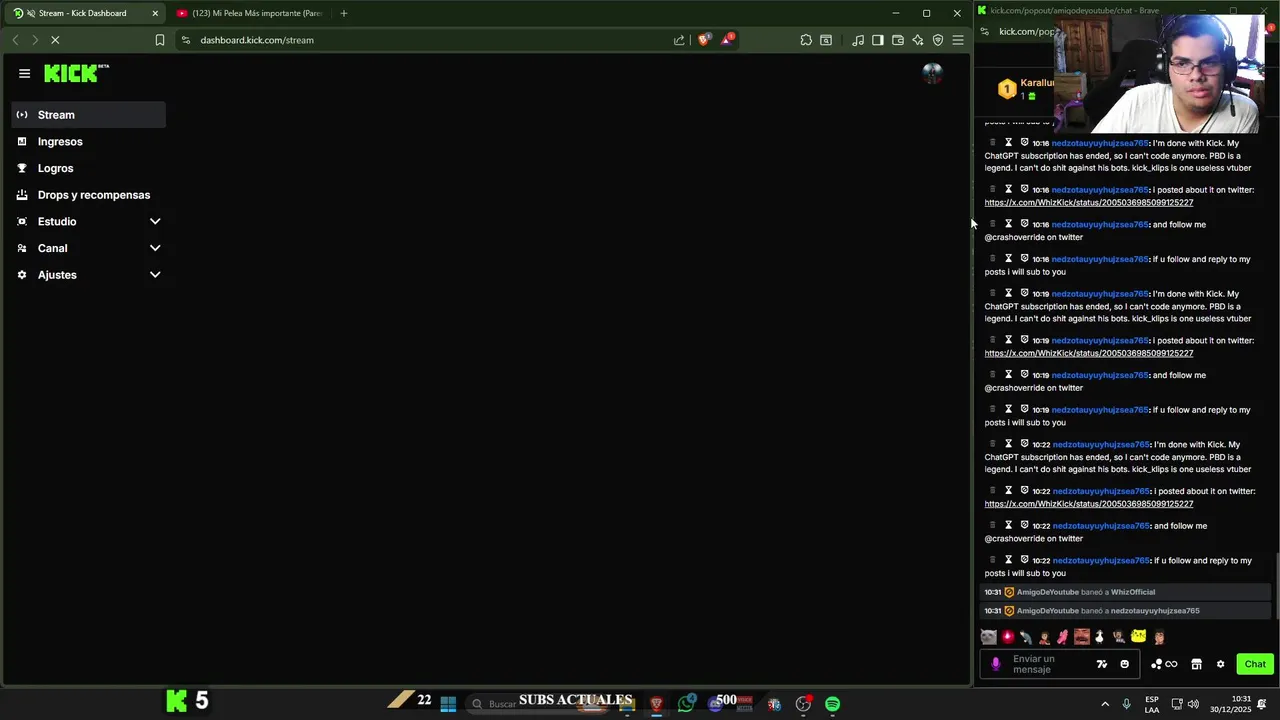Open Drops y recompensas section
The height and width of the screenshot is (720, 1280).
click(x=89, y=195)
